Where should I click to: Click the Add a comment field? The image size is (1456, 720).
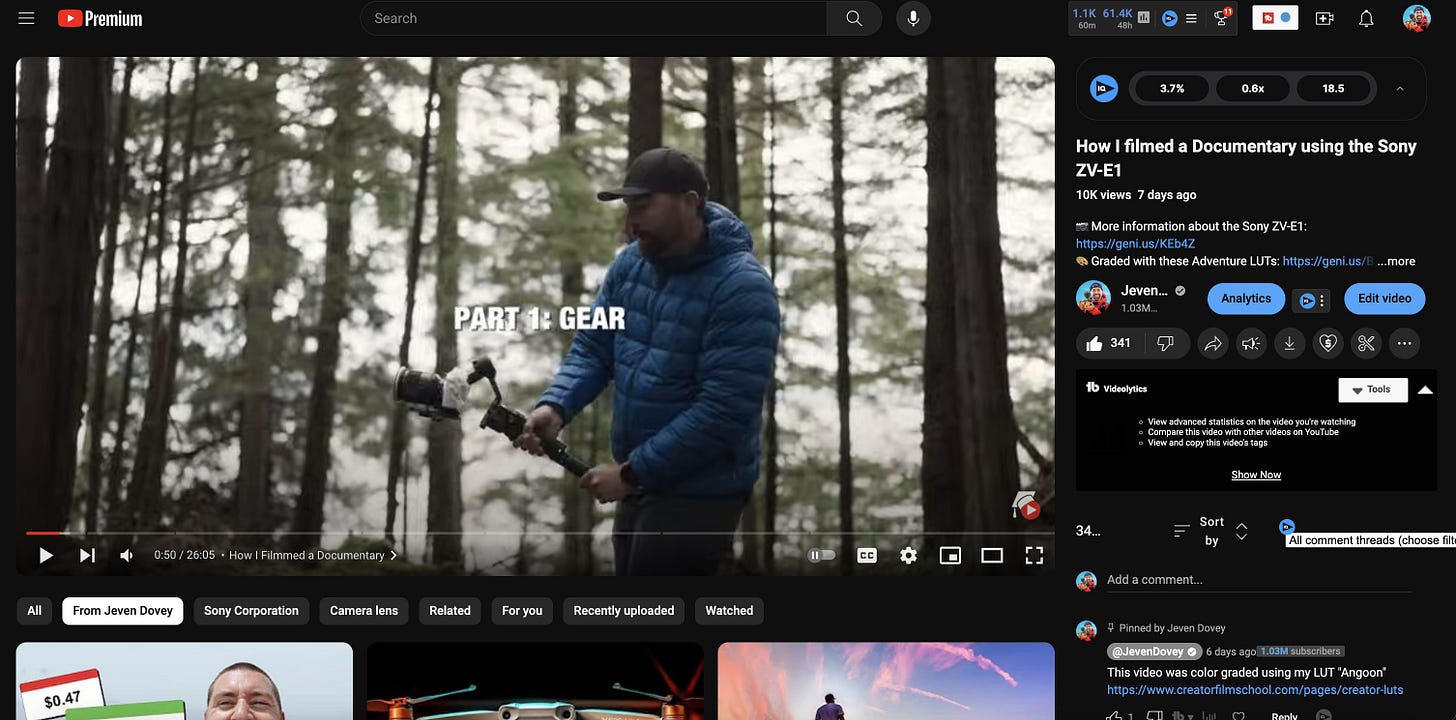pos(1260,580)
